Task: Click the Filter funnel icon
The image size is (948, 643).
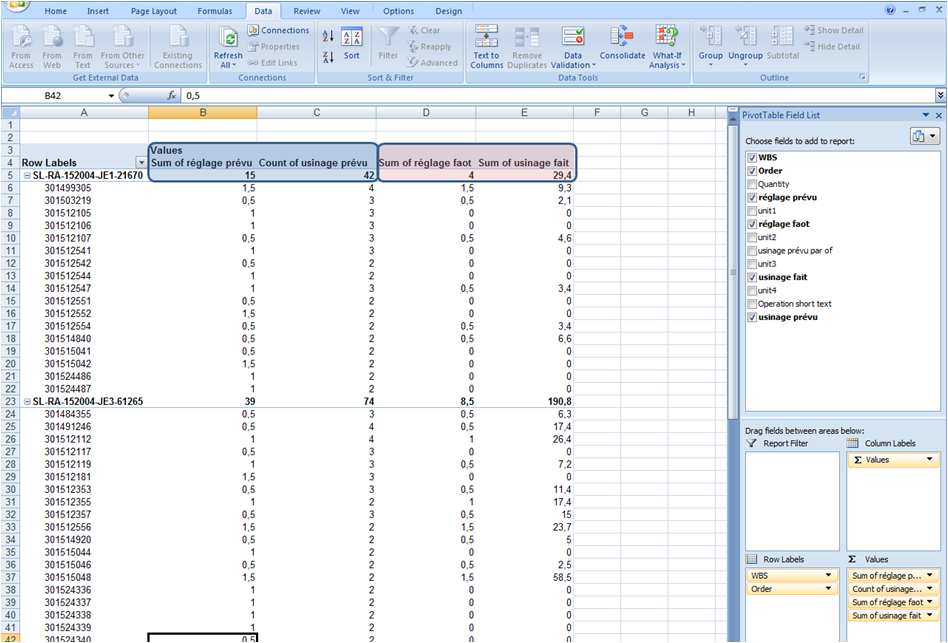Action: (x=388, y=38)
